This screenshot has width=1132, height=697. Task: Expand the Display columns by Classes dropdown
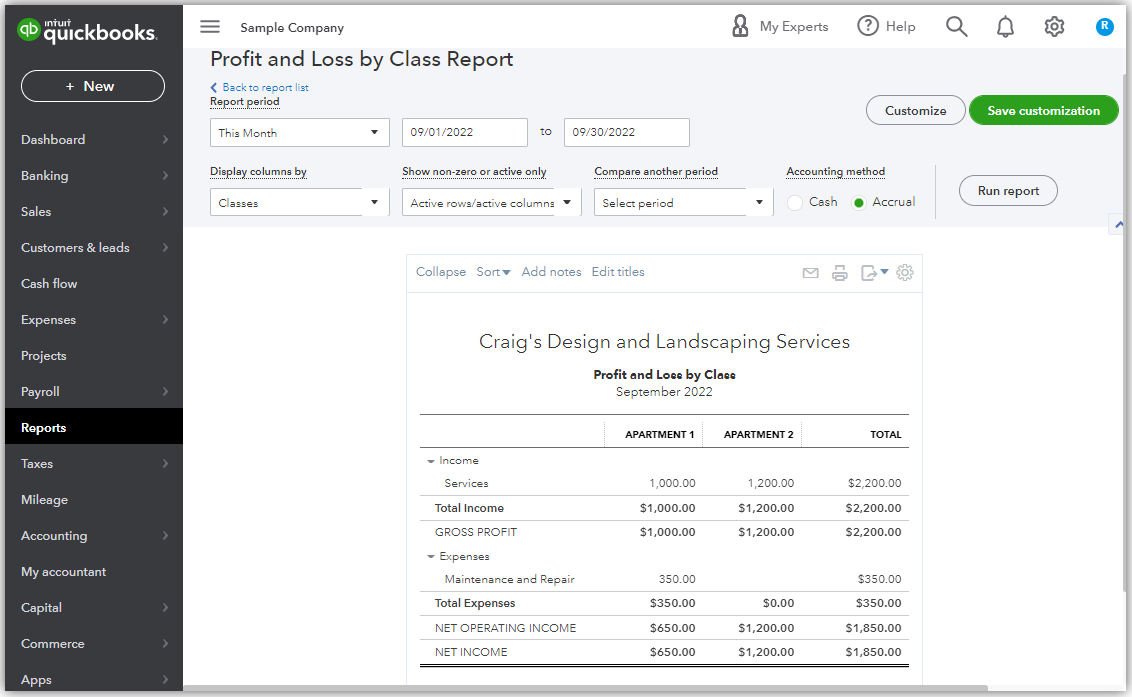[299, 203]
